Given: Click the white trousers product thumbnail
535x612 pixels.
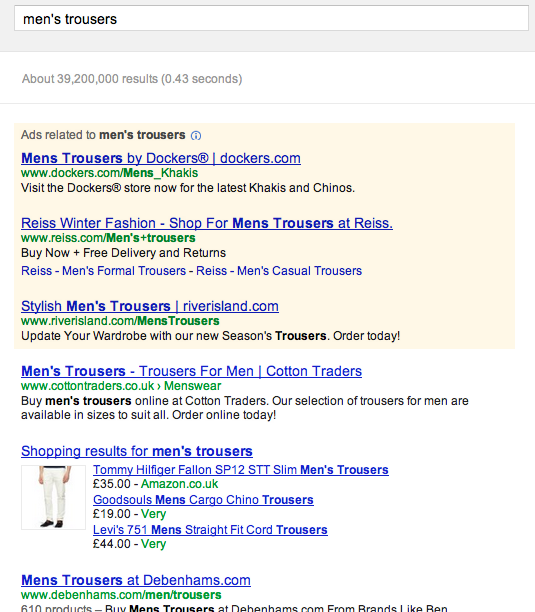Looking at the screenshot, I should [x=53, y=497].
